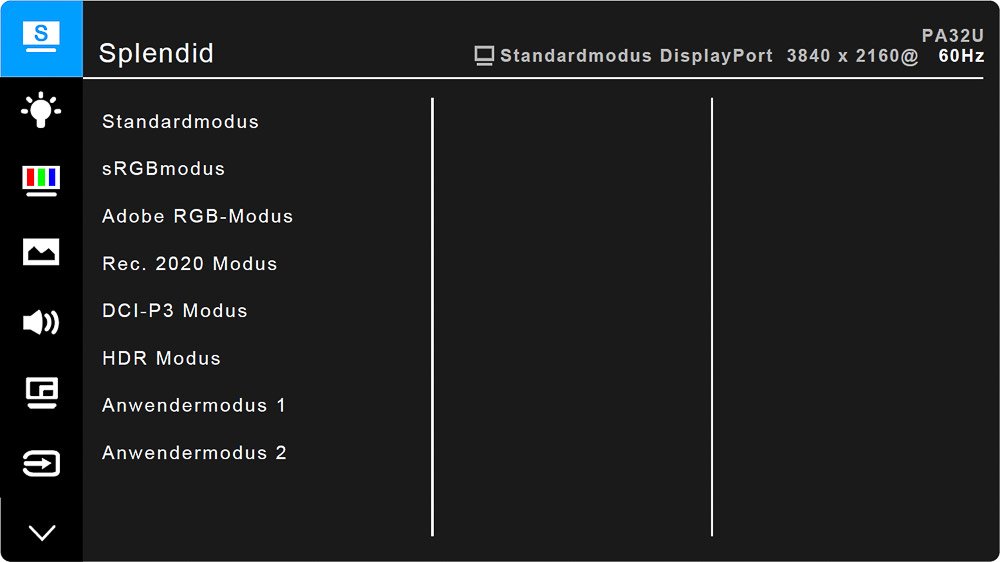Click the monitor icon beside Standardmodus DisplayPort
The height and width of the screenshot is (562, 1000).
[484, 56]
